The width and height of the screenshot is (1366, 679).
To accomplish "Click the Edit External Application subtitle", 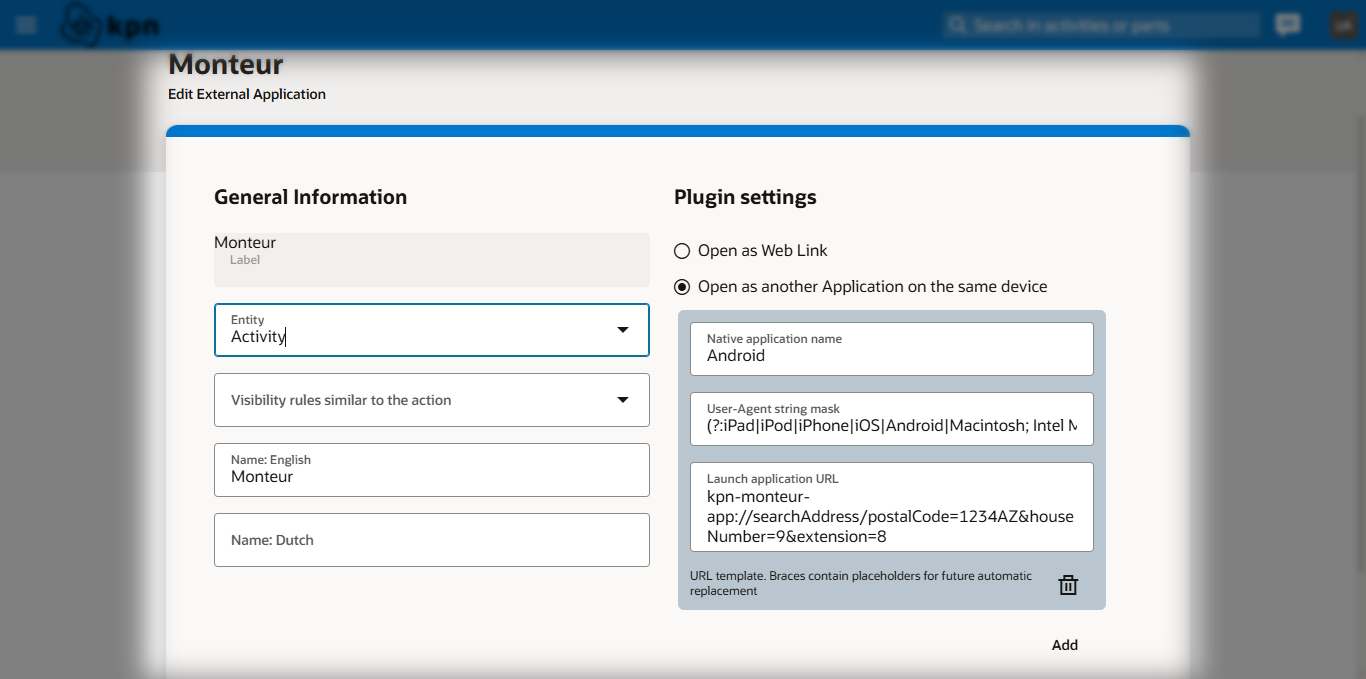I will point(247,94).
